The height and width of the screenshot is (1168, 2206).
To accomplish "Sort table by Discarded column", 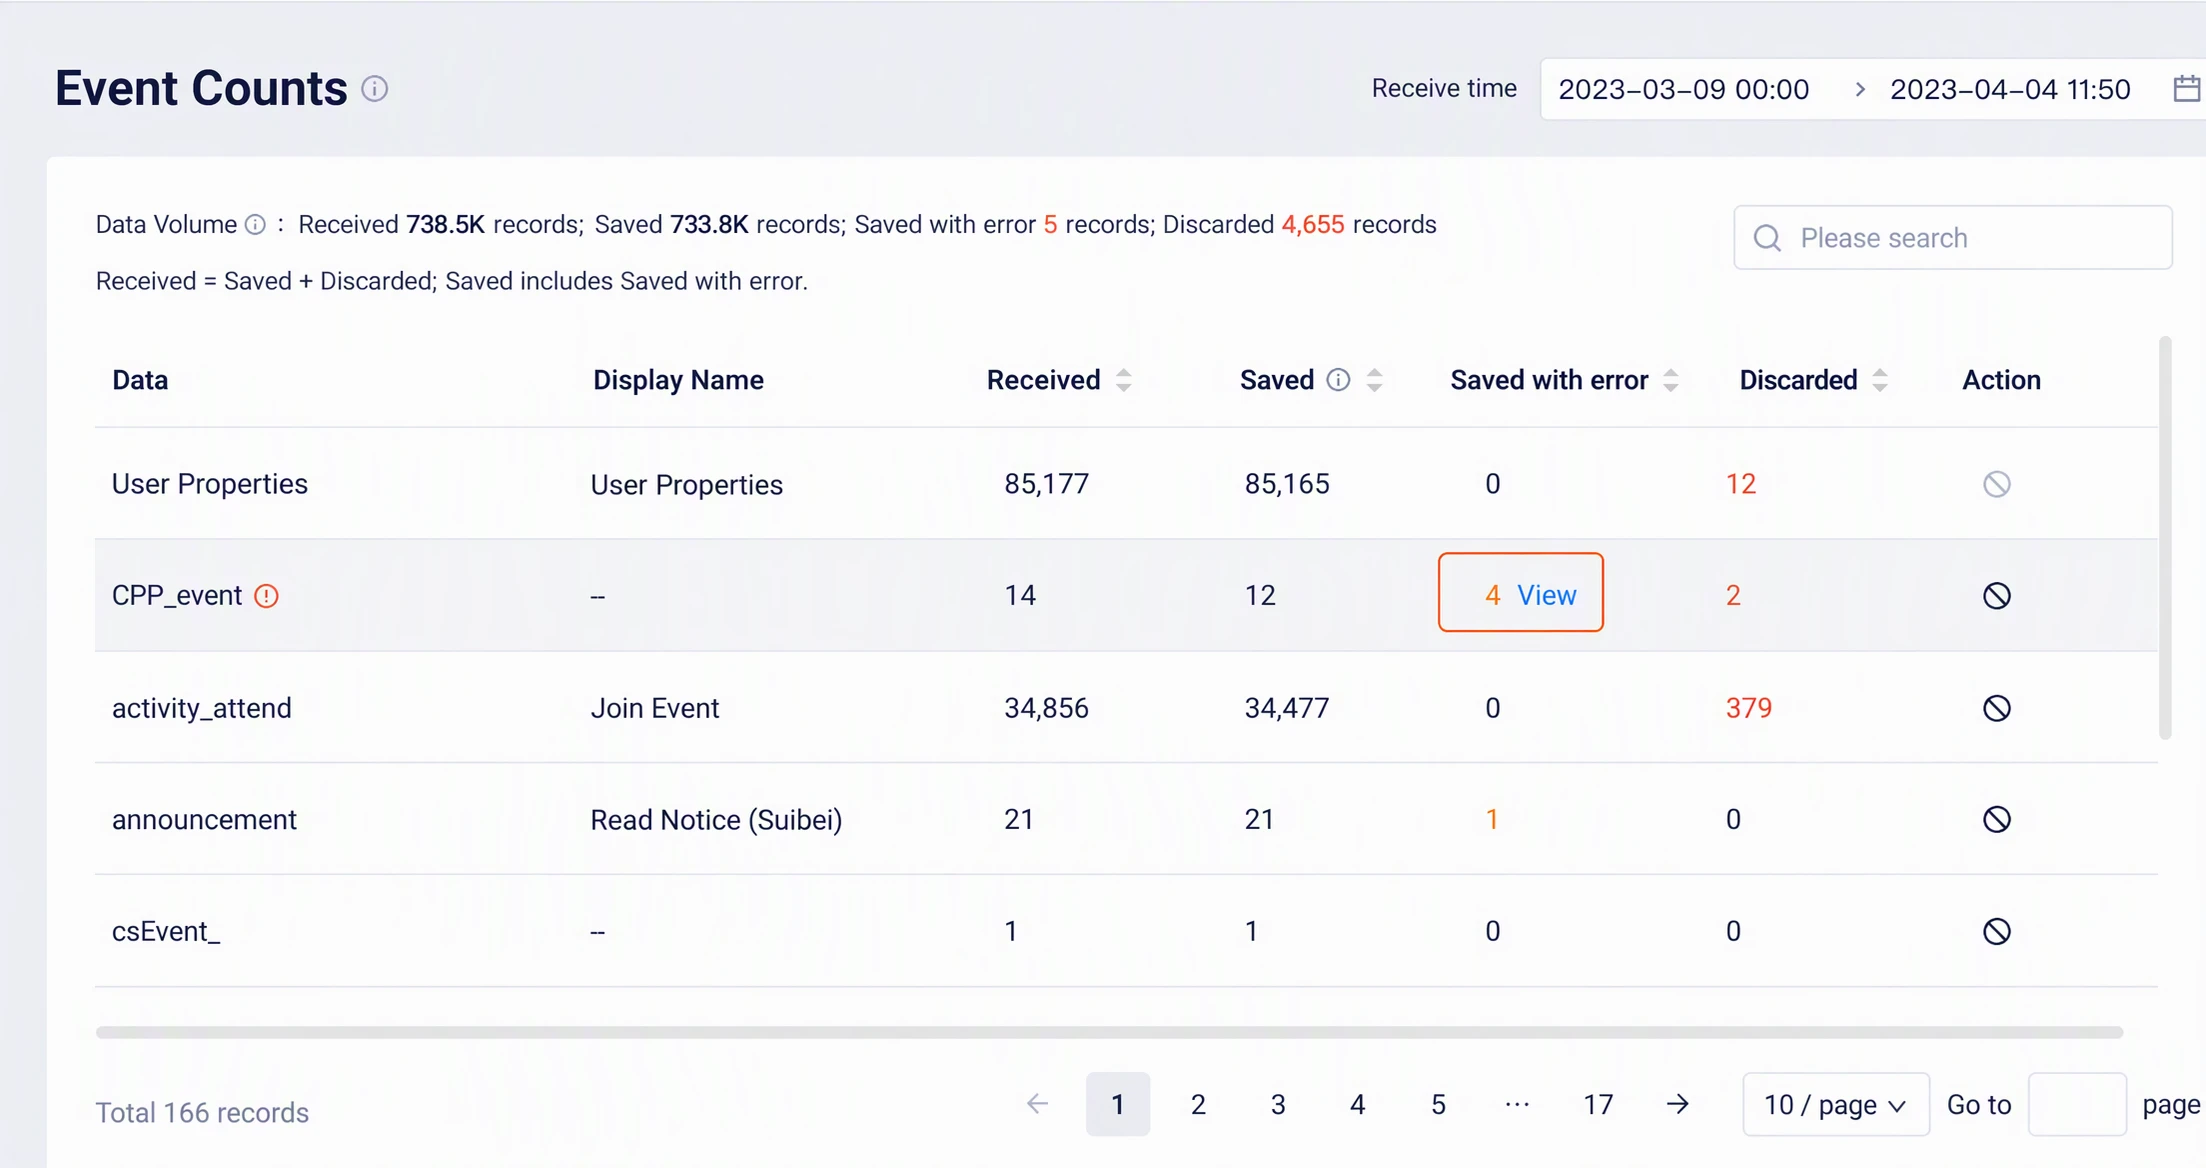I will [x=1880, y=380].
